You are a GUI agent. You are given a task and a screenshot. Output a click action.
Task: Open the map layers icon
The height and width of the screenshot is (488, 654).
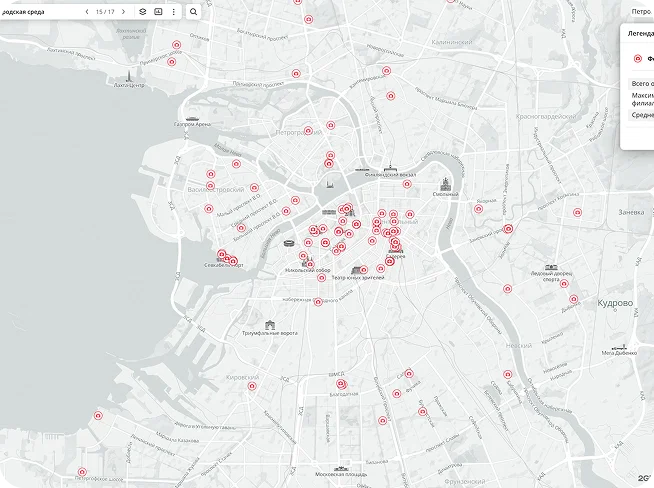(143, 11)
